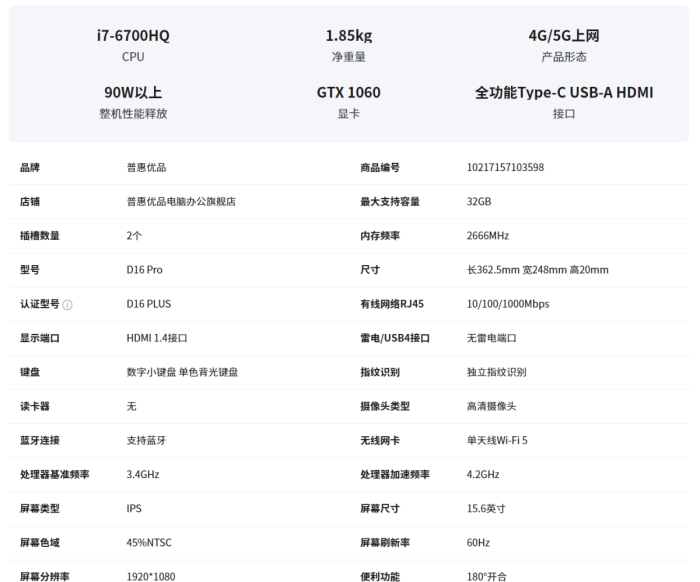Click the 尺寸 row label
Viewport: 700px width, 582px height.
370,270
